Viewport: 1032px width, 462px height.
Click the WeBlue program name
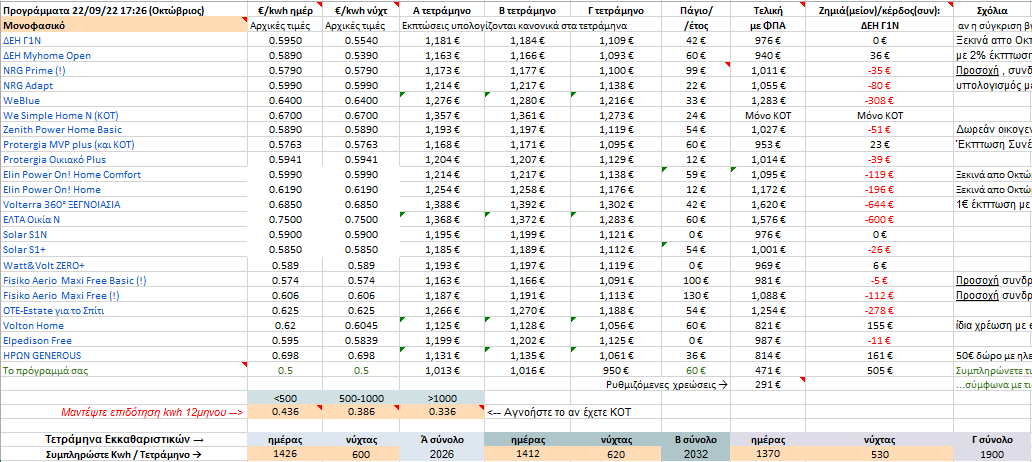click(124, 101)
